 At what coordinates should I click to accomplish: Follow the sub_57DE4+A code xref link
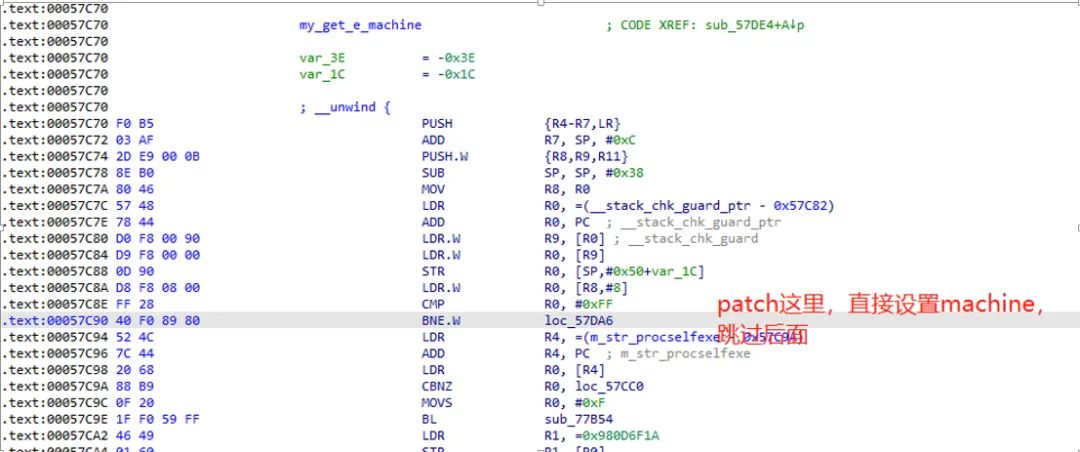click(x=755, y=25)
